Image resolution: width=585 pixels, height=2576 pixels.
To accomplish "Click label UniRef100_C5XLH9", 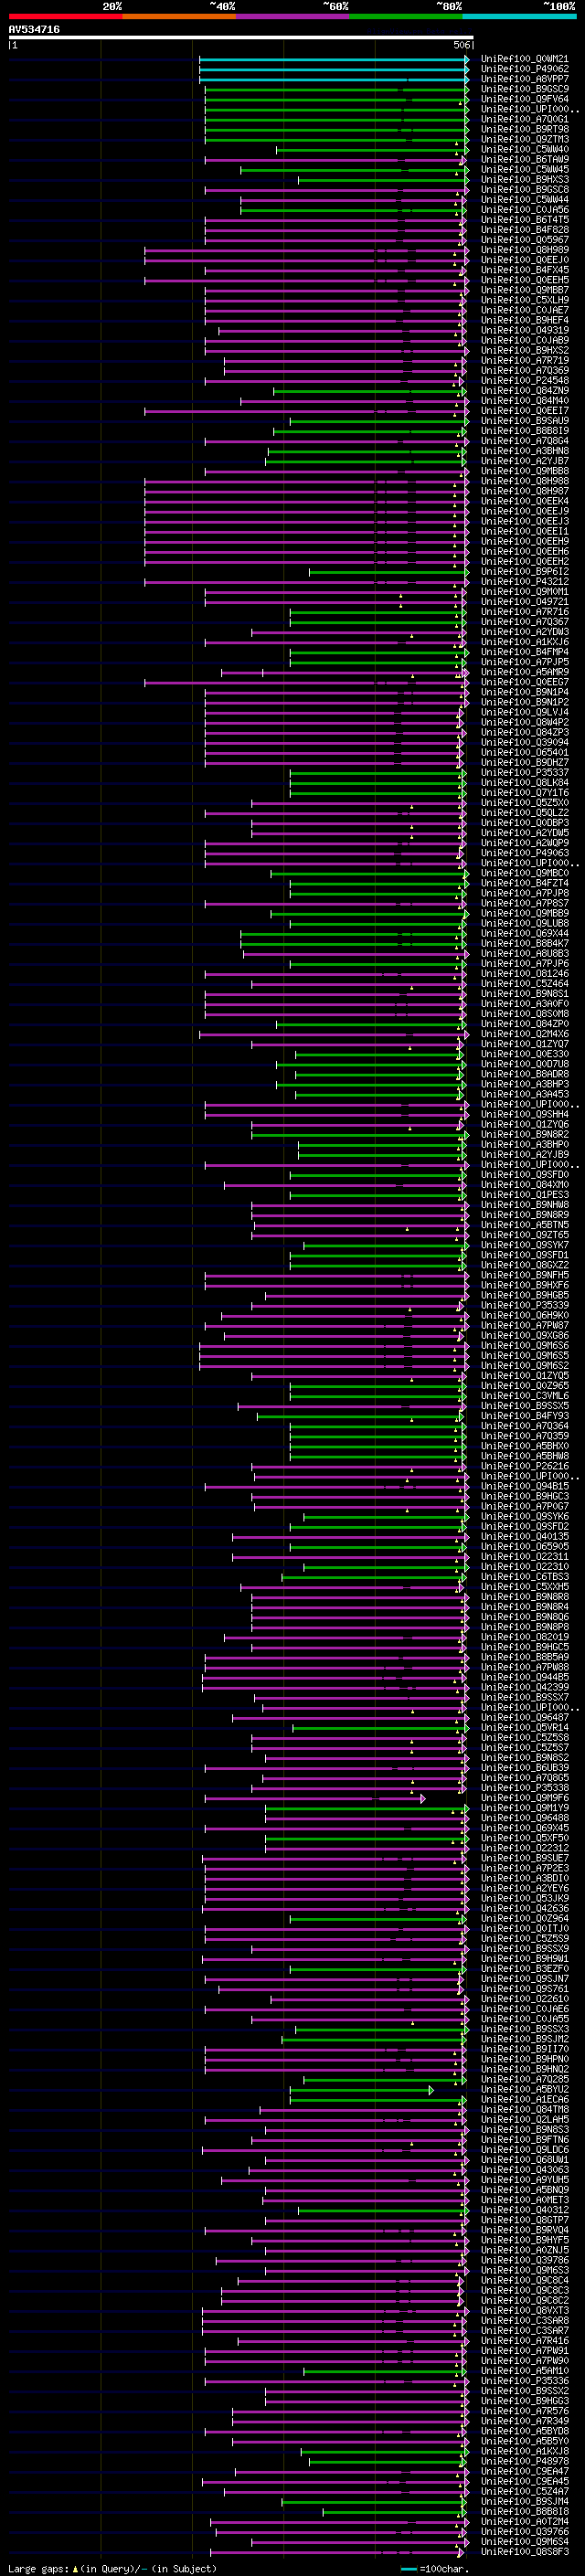I will click(525, 300).
